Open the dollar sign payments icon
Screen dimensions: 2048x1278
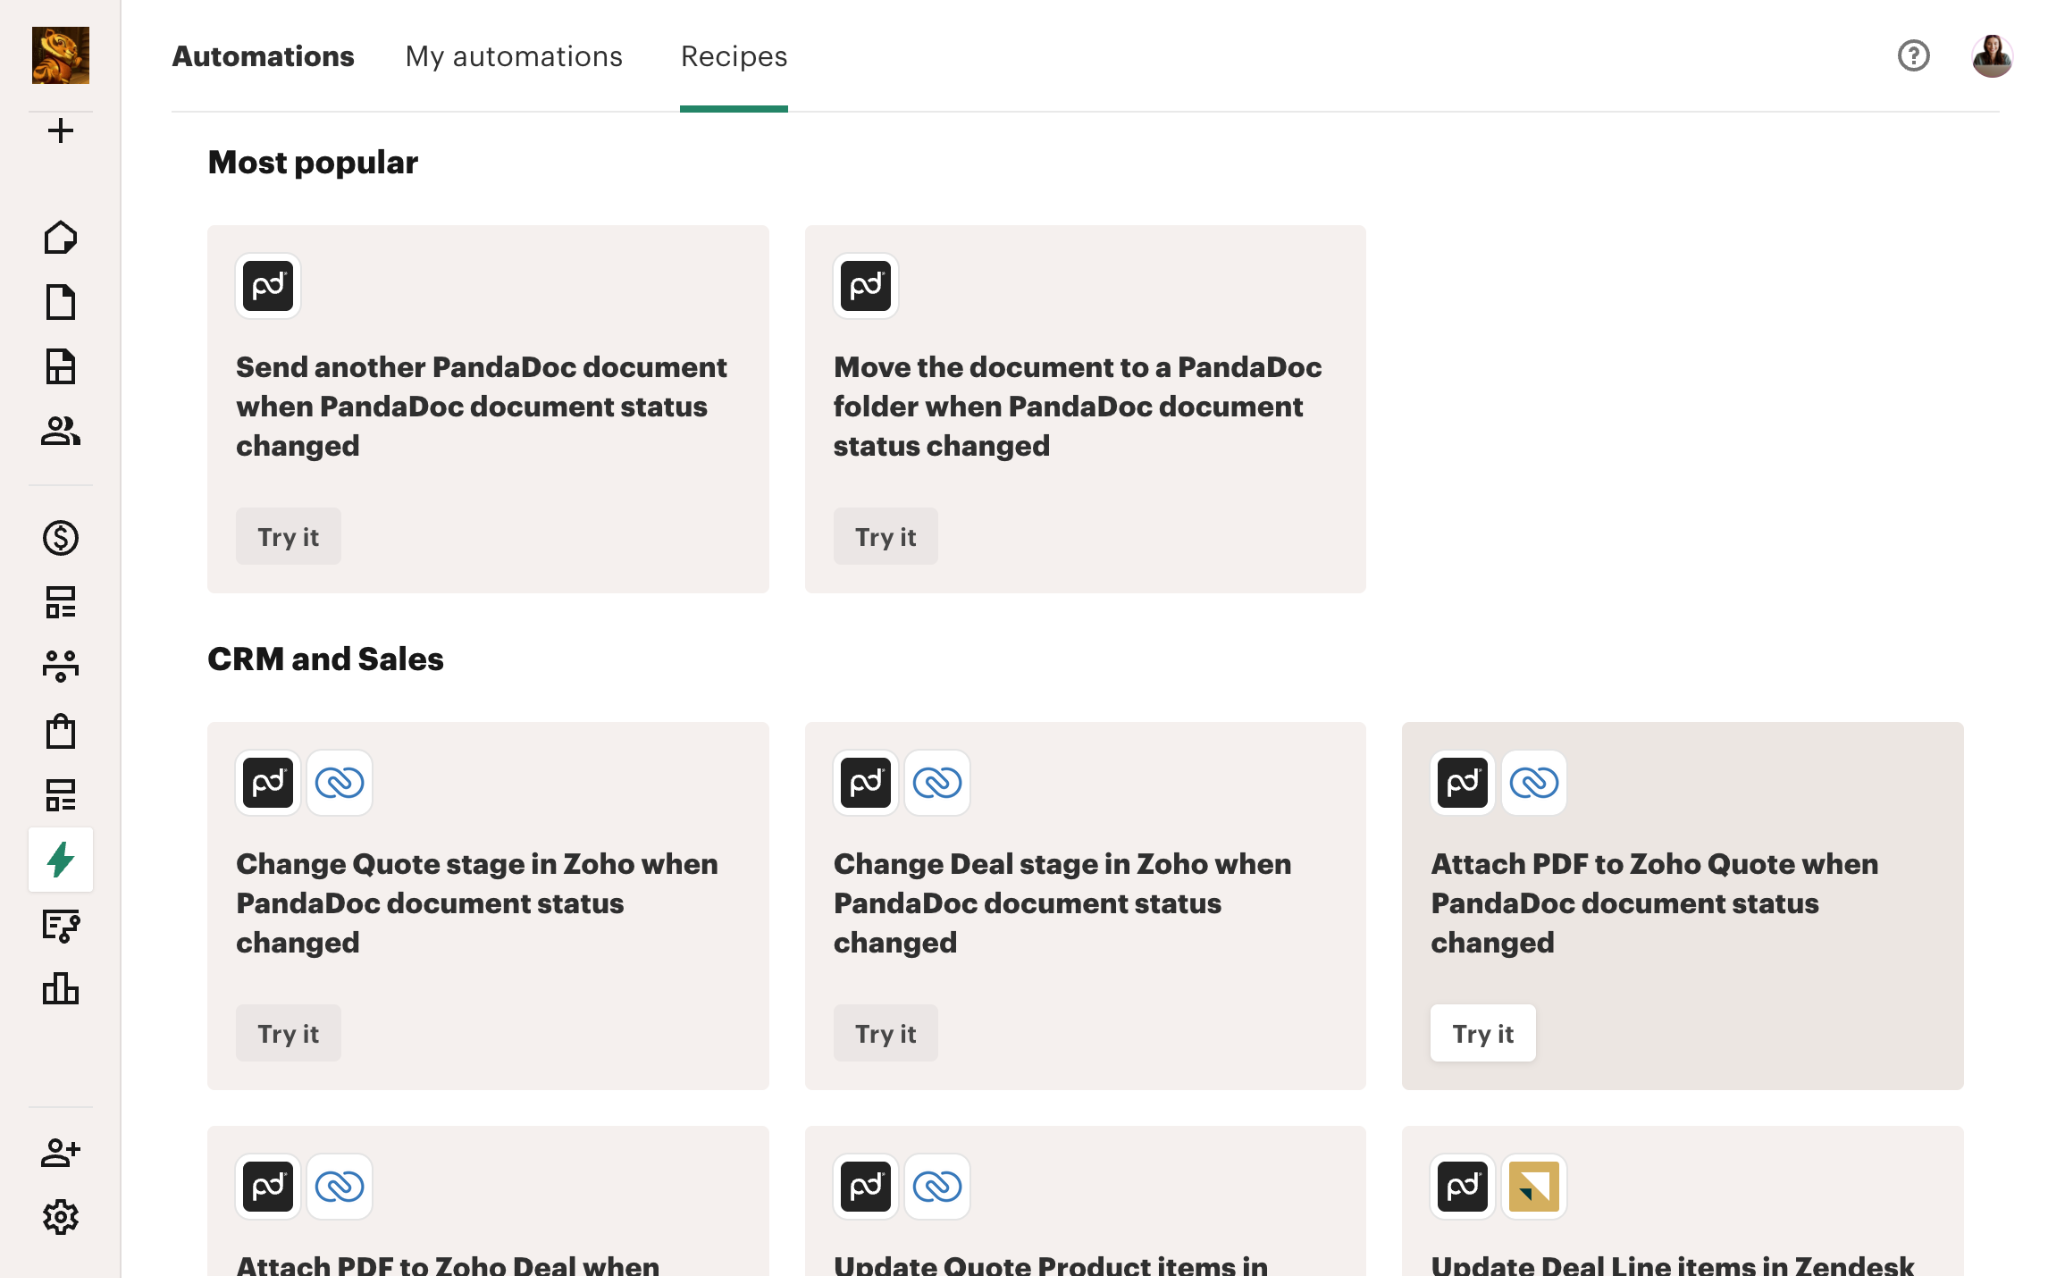pyautogui.click(x=60, y=538)
